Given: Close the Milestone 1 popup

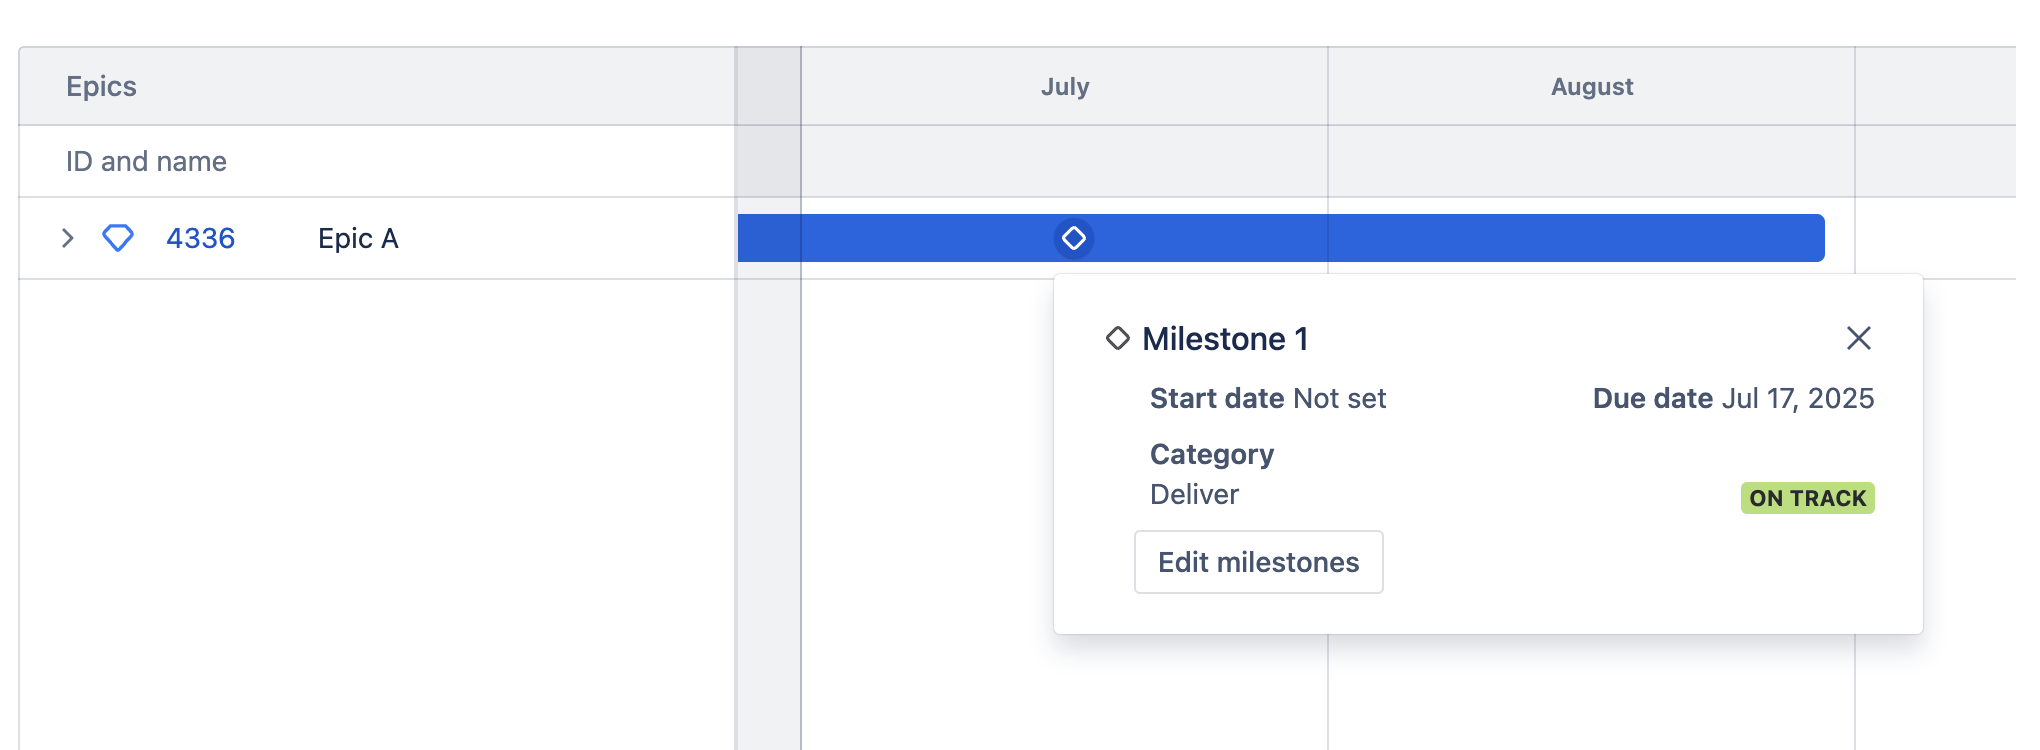Looking at the screenshot, I should click(1858, 338).
